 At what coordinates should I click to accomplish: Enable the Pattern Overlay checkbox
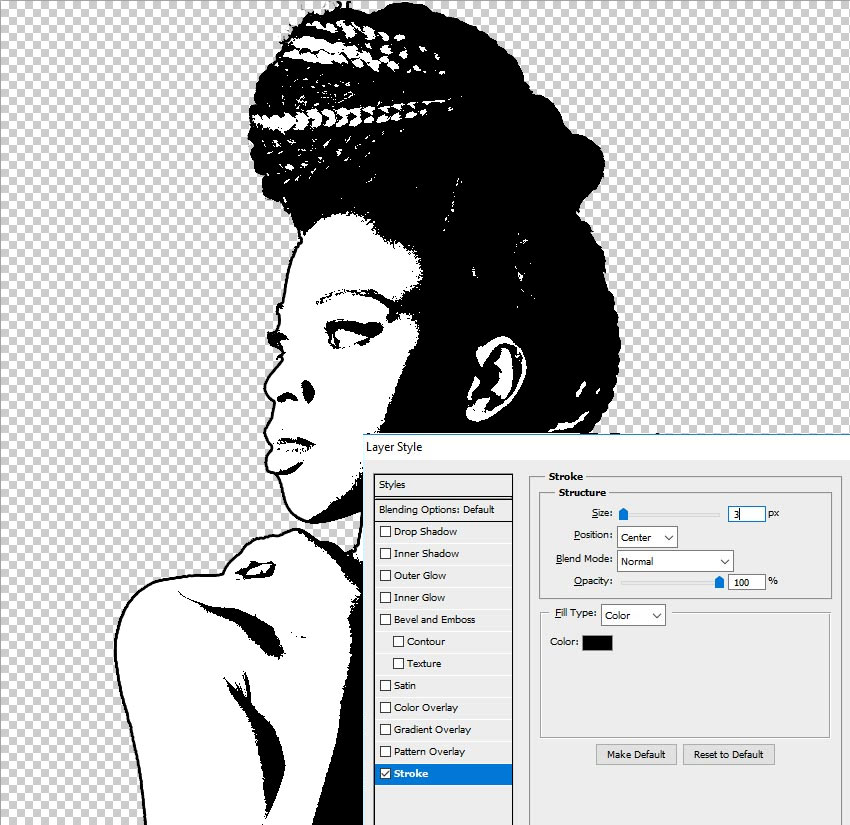(385, 751)
